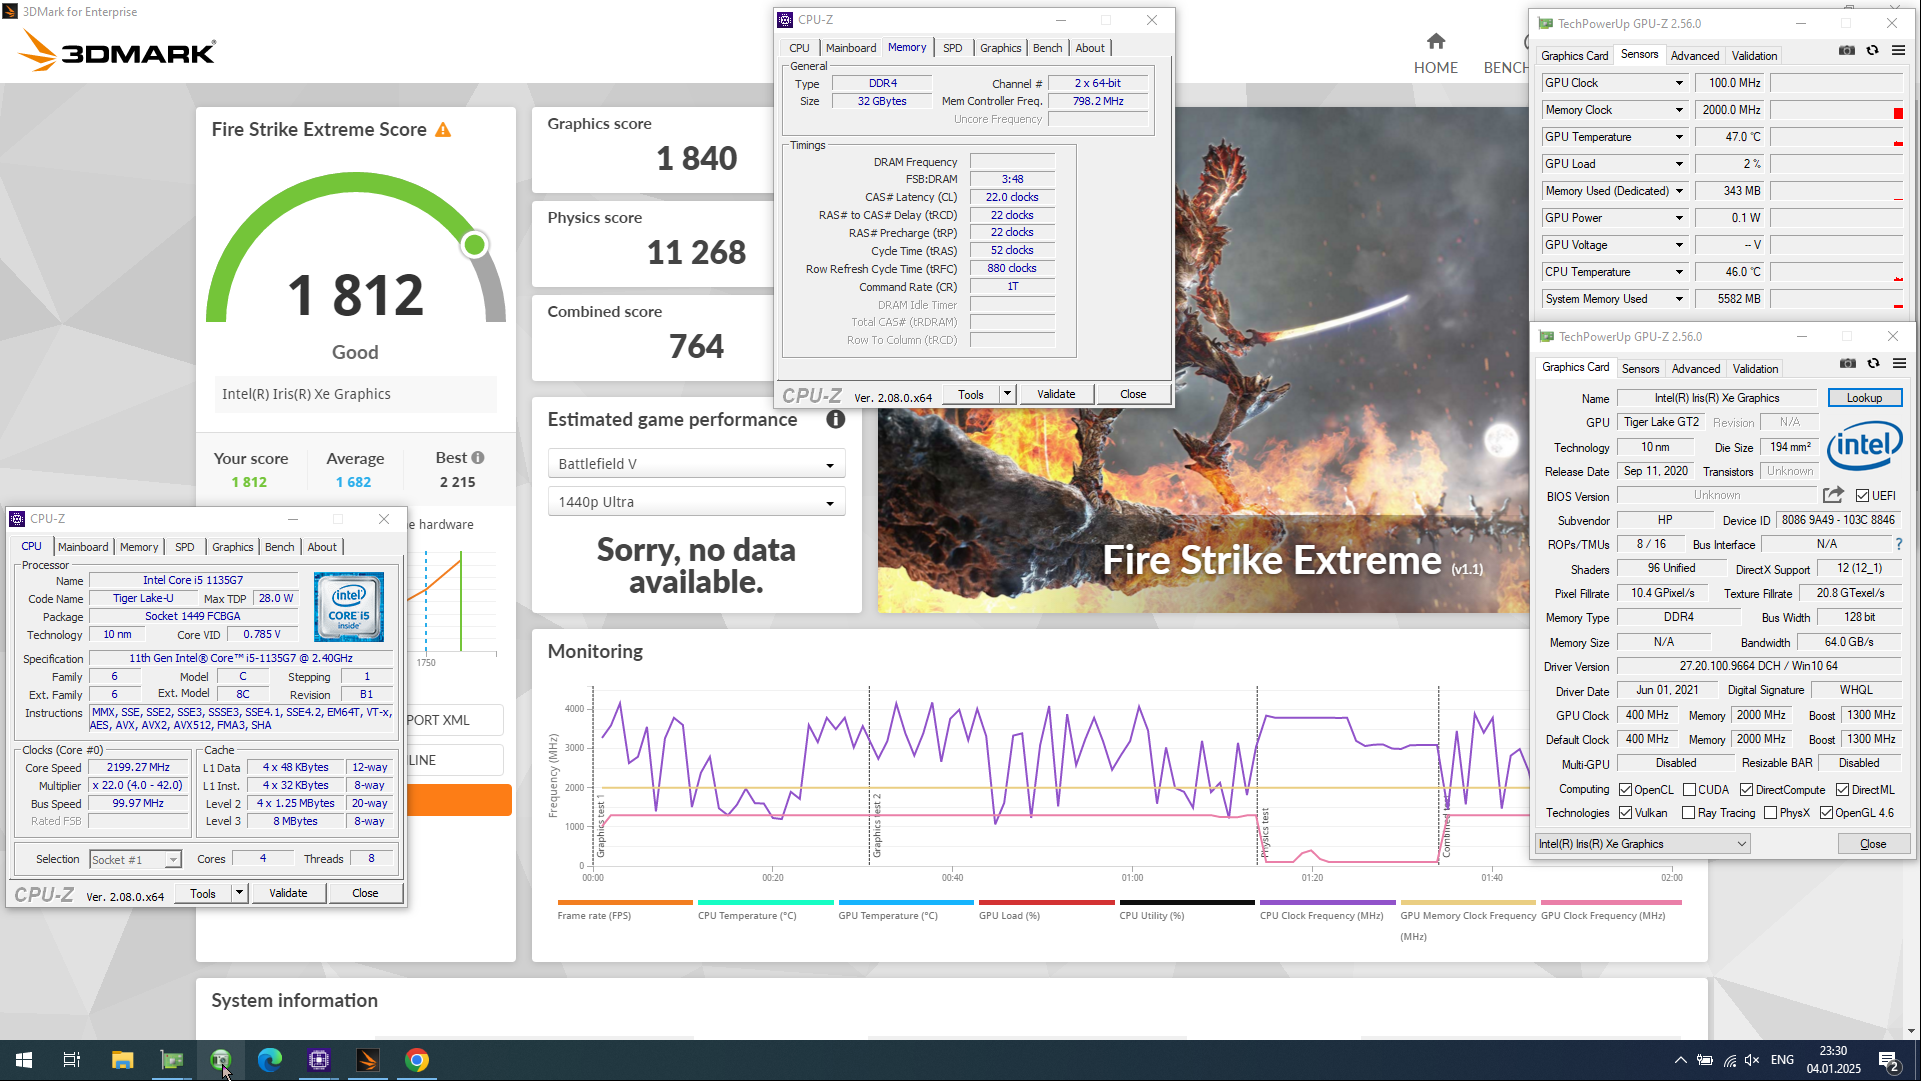The image size is (1921, 1081).
Task: Click the Lookup button in GPU-Z
Action: coord(1864,398)
